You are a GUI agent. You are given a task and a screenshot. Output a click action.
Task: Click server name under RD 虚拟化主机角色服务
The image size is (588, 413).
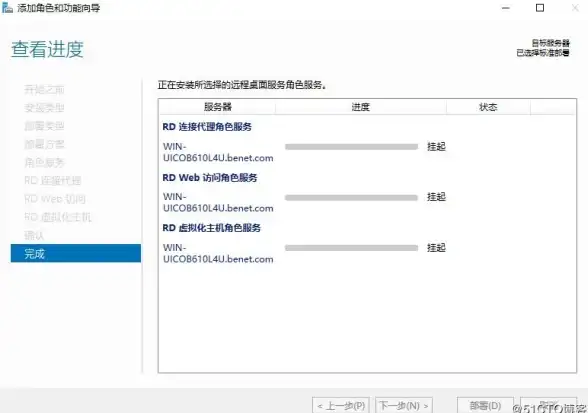tap(218, 253)
